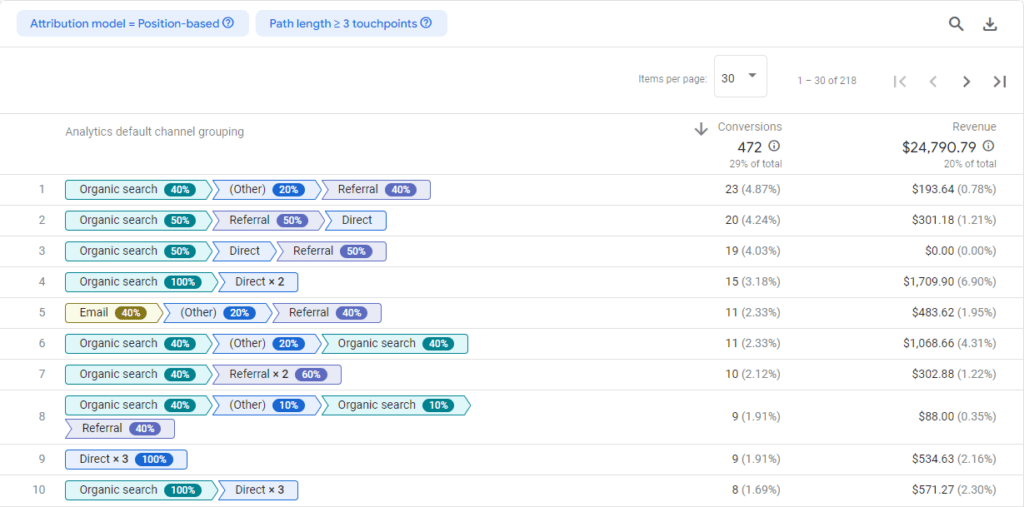1024x507 pixels.
Task: Click the Revenue column header
Action: (x=973, y=127)
